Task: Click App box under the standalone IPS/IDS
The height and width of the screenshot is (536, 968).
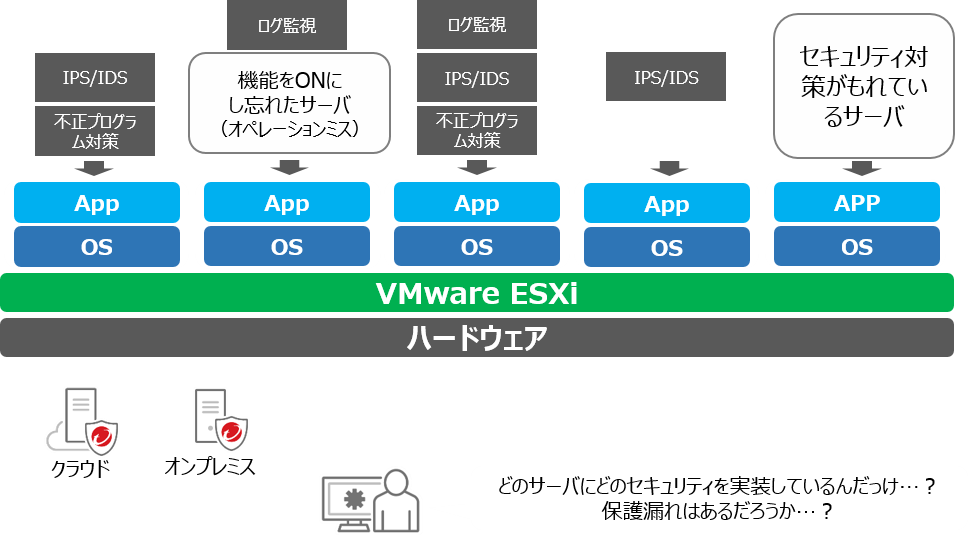Action: [667, 203]
